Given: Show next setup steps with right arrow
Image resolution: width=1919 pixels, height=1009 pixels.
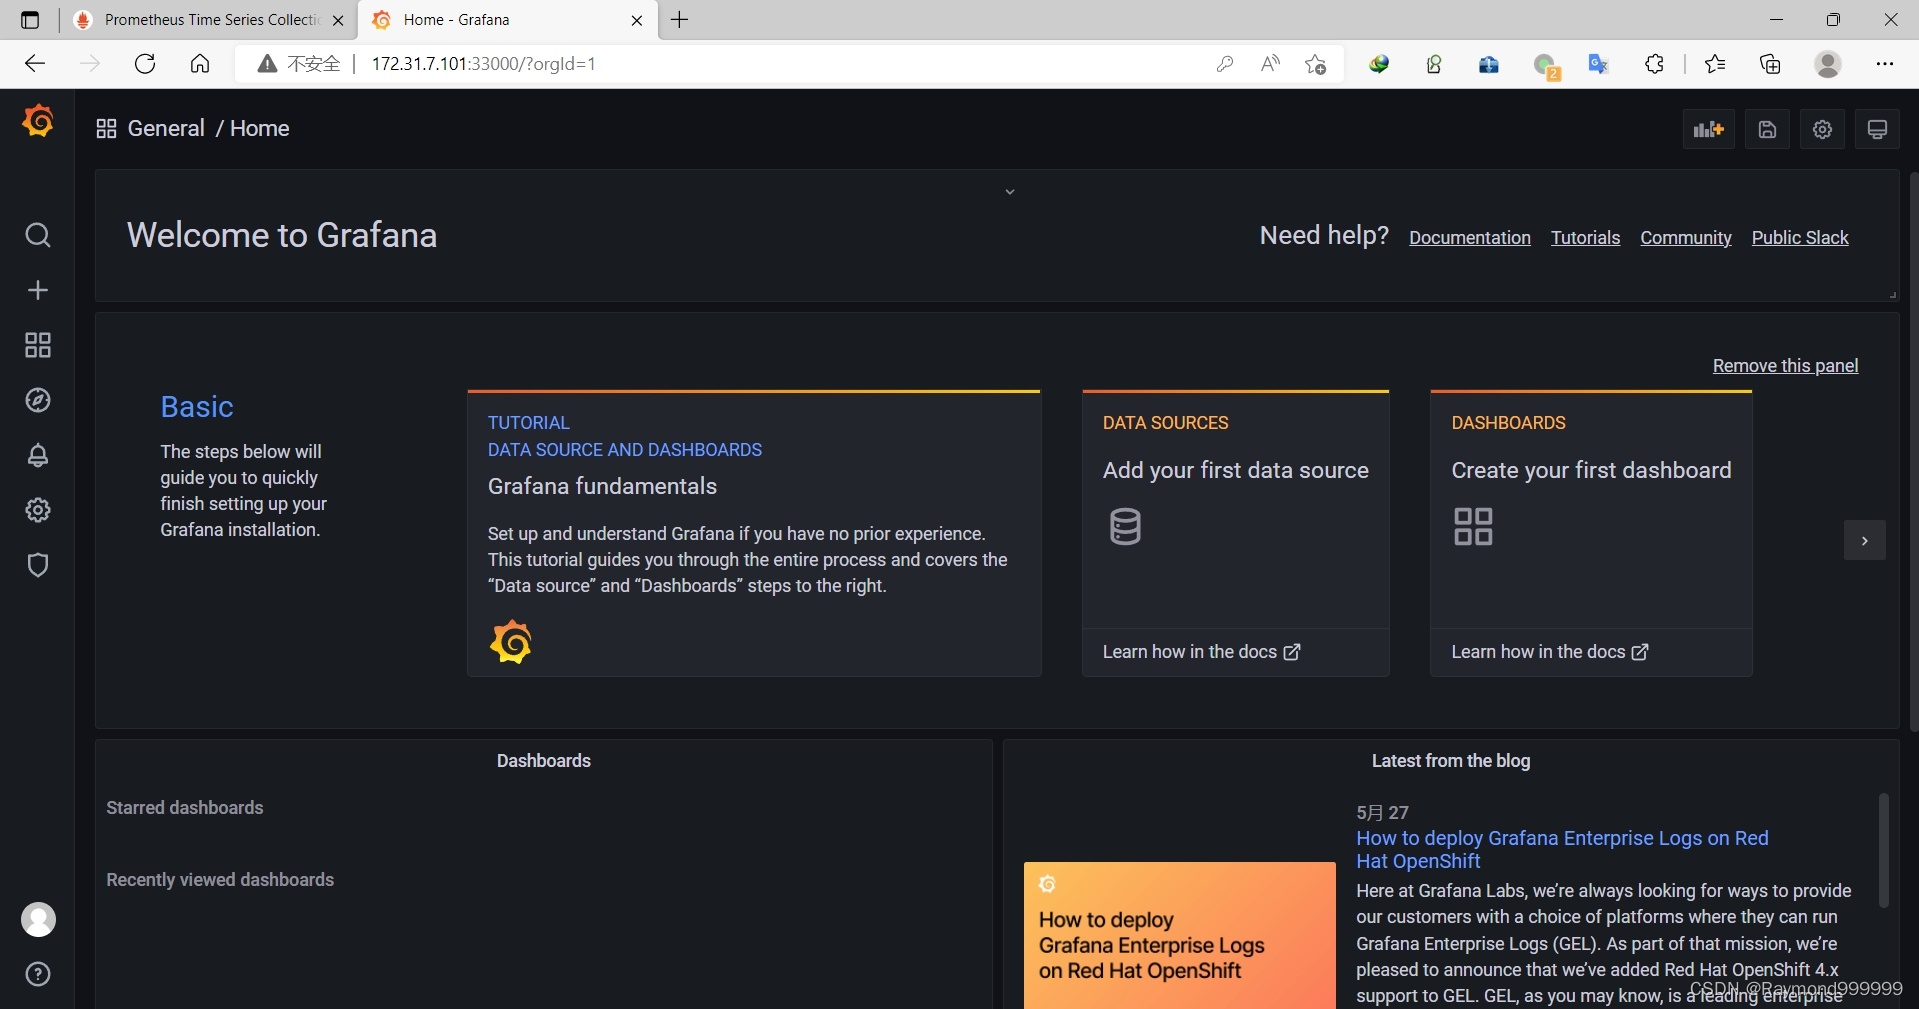Looking at the screenshot, I should tap(1864, 541).
